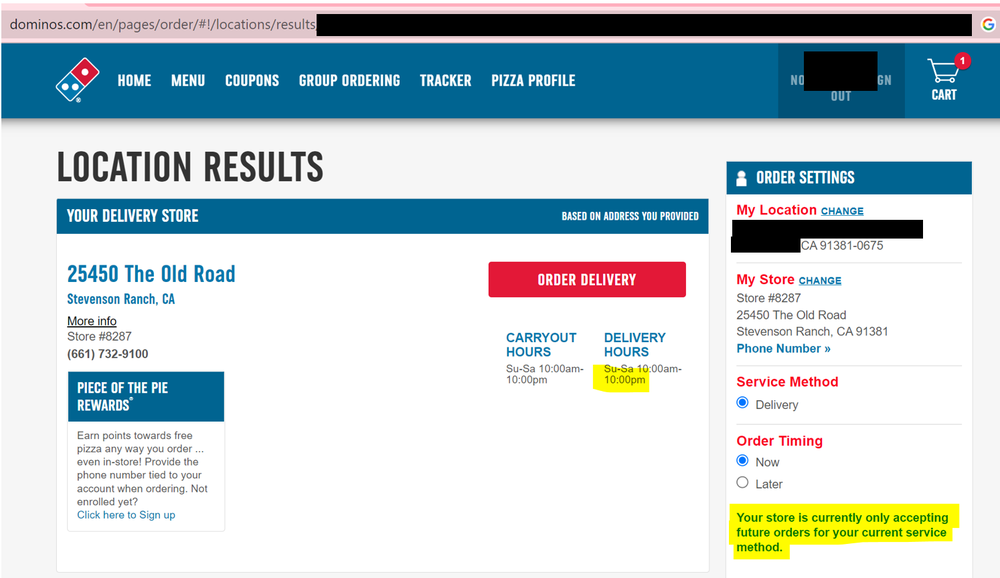Image resolution: width=1000 pixels, height=578 pixels.
Task: Choose "Later" for order timing
Action: [741, 483]
